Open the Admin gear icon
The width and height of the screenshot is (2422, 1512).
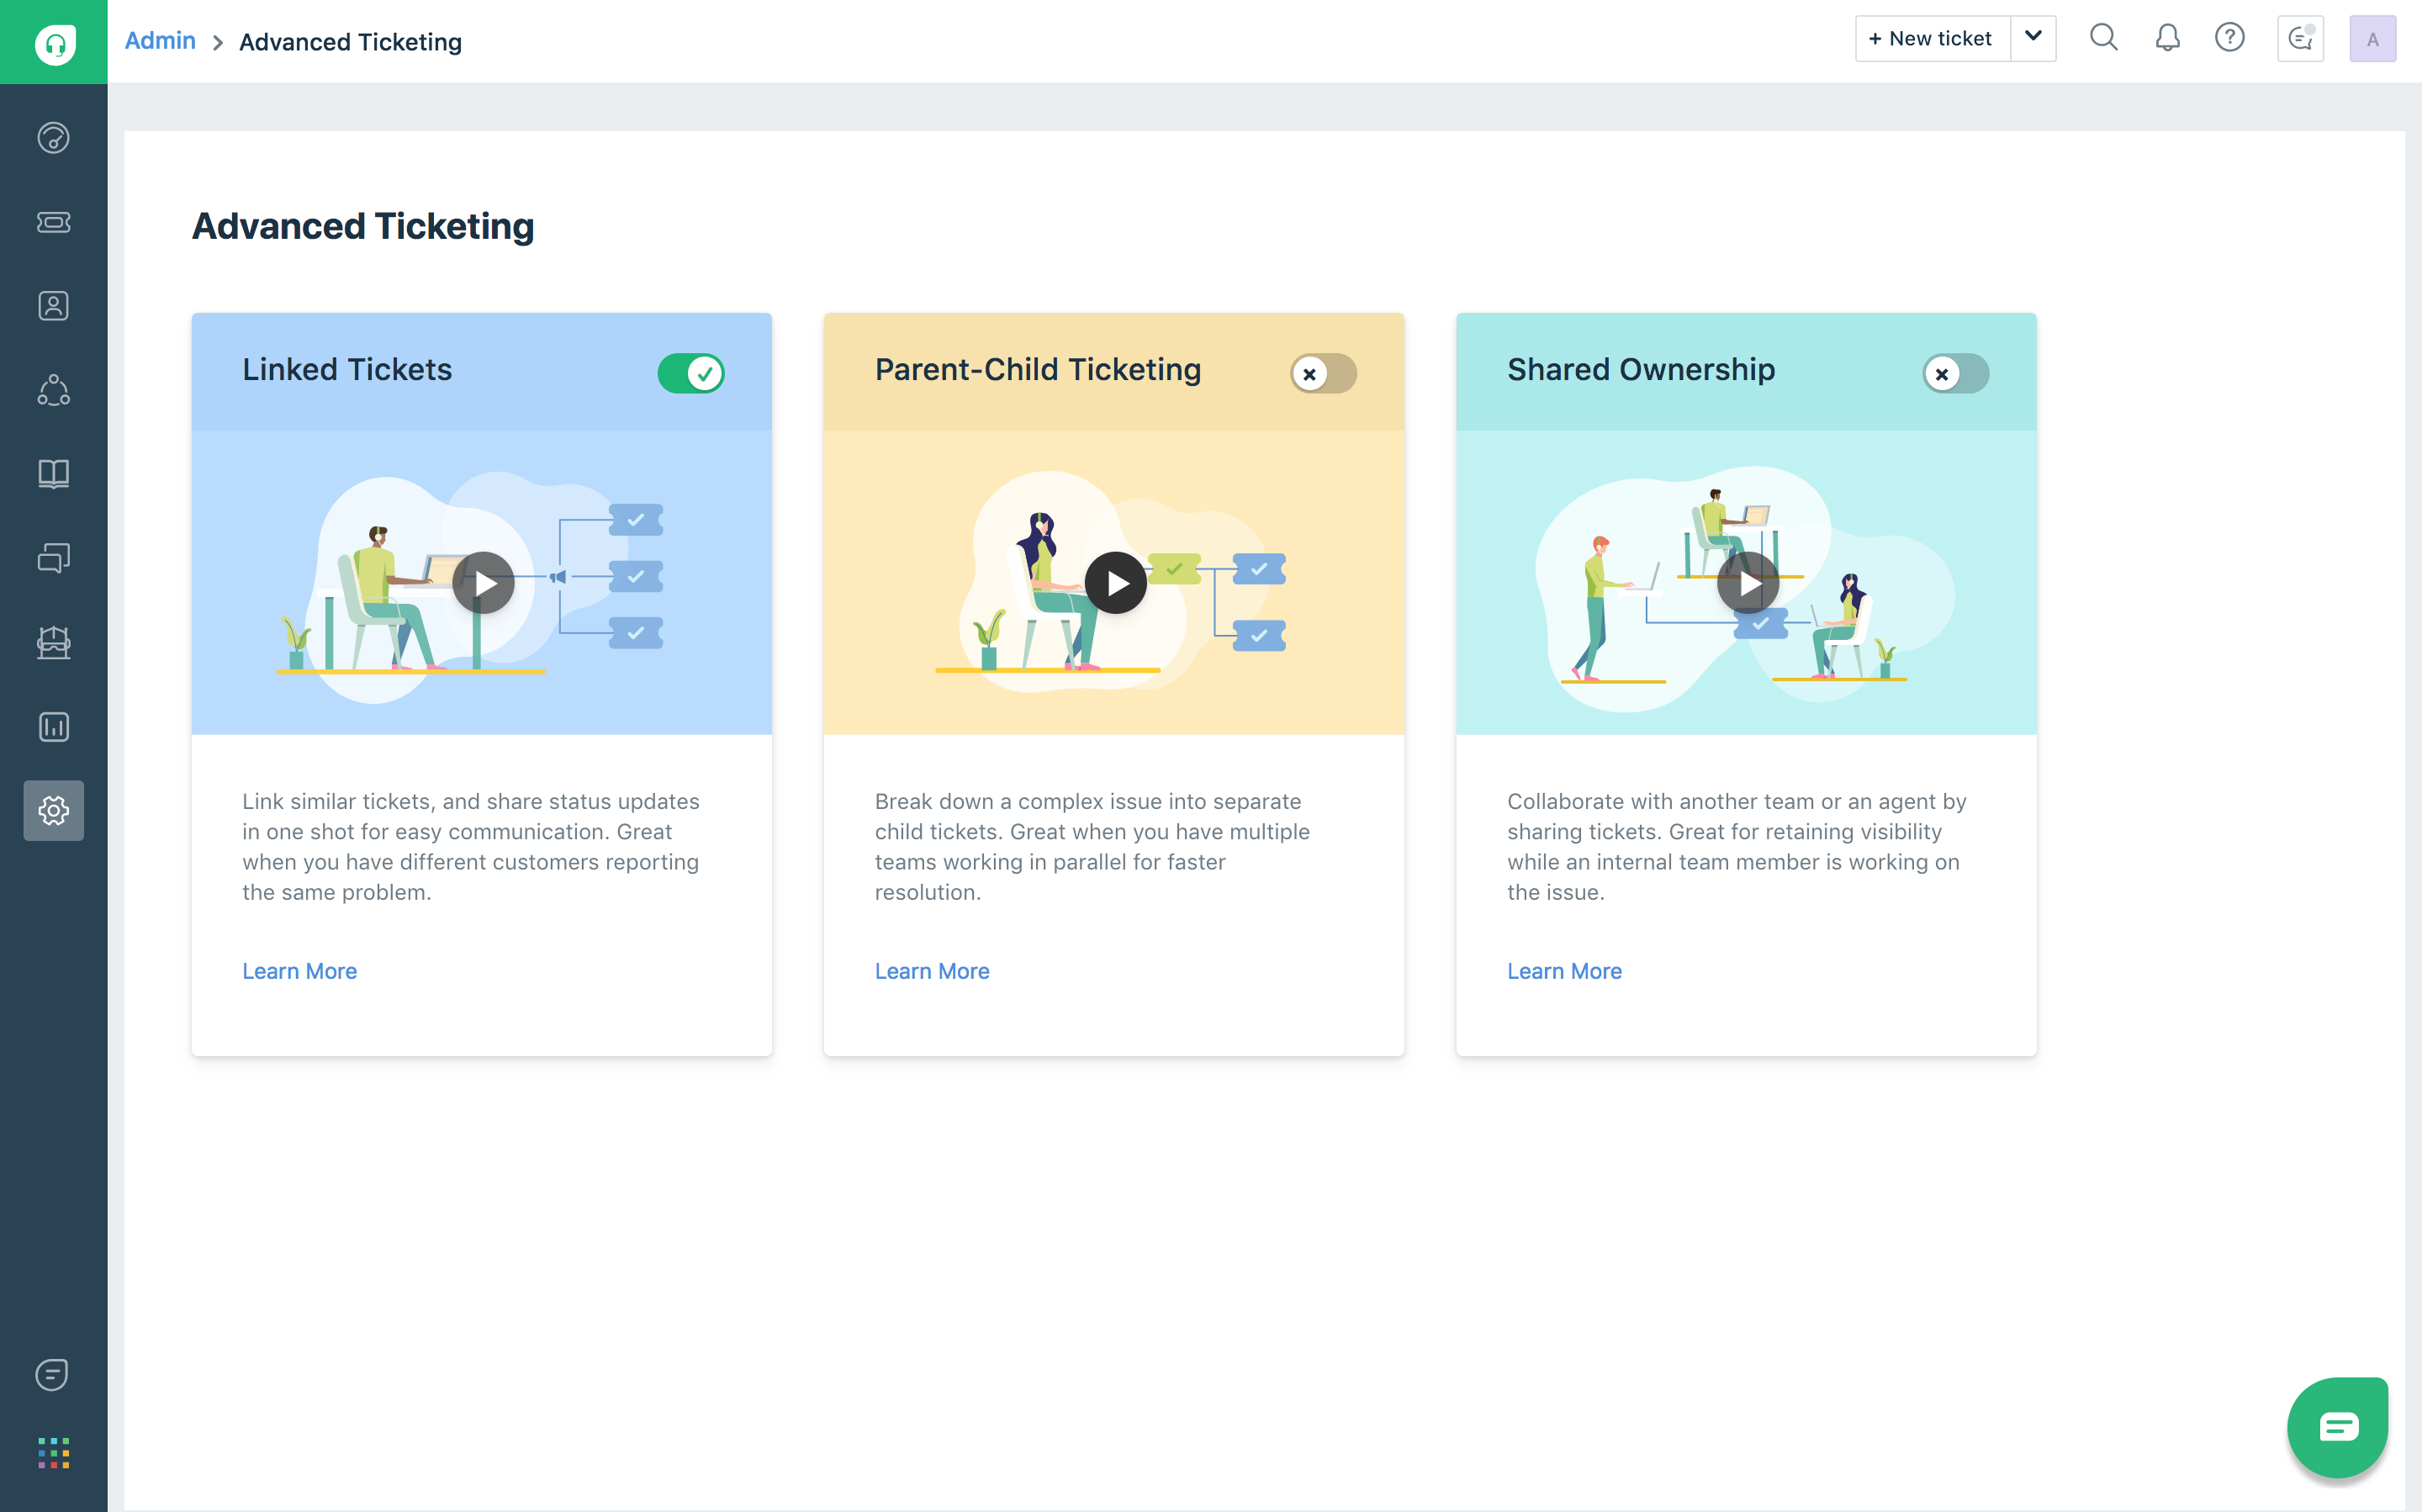53,810
